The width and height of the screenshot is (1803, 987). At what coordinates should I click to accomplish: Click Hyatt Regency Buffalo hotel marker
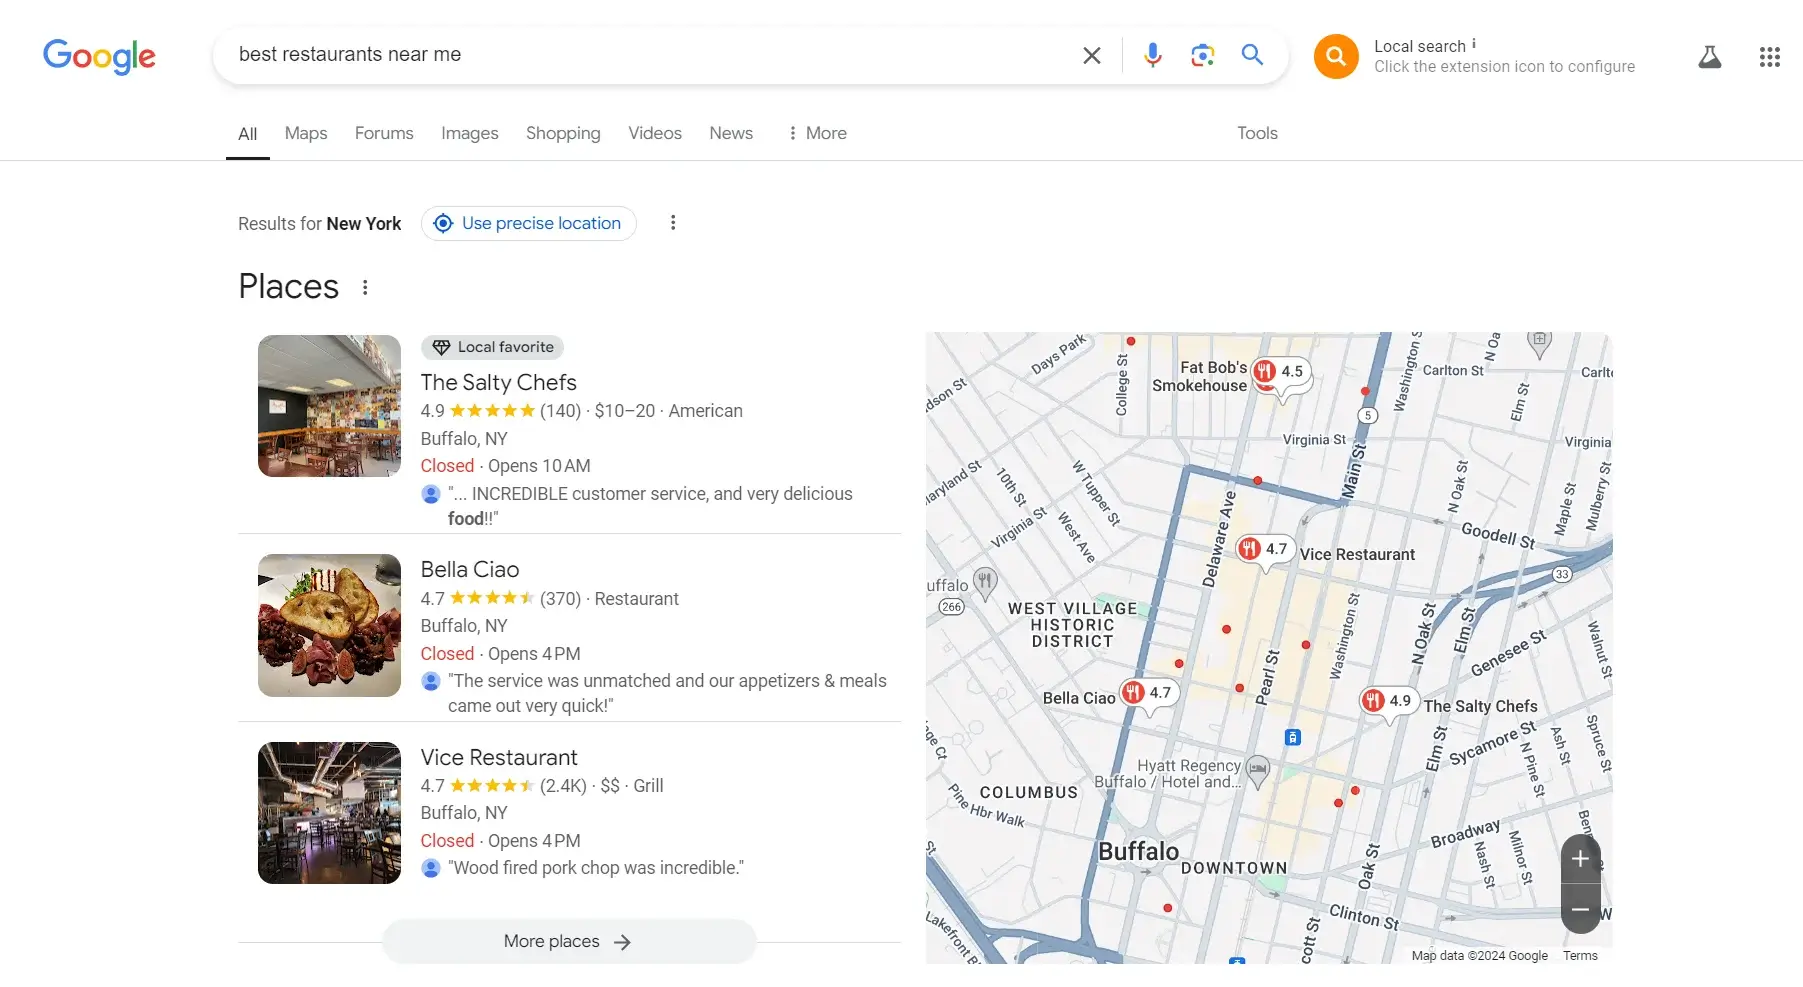[x=1258, y=771]
